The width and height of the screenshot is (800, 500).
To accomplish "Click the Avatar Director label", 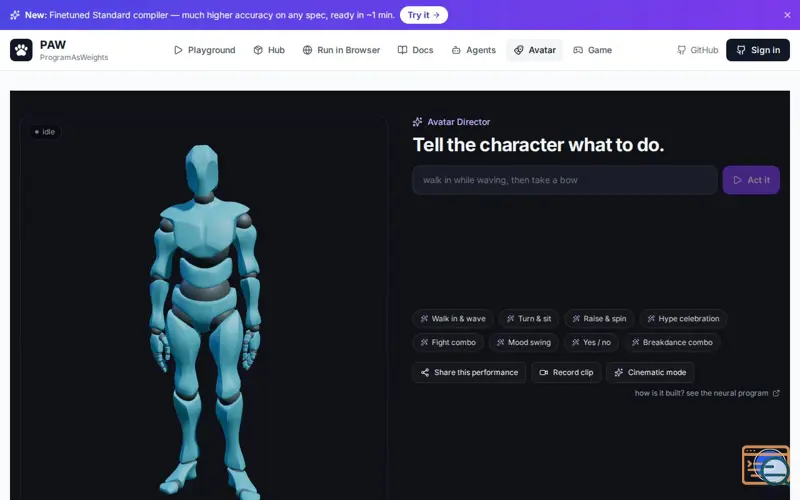I will tap(458, 122).
